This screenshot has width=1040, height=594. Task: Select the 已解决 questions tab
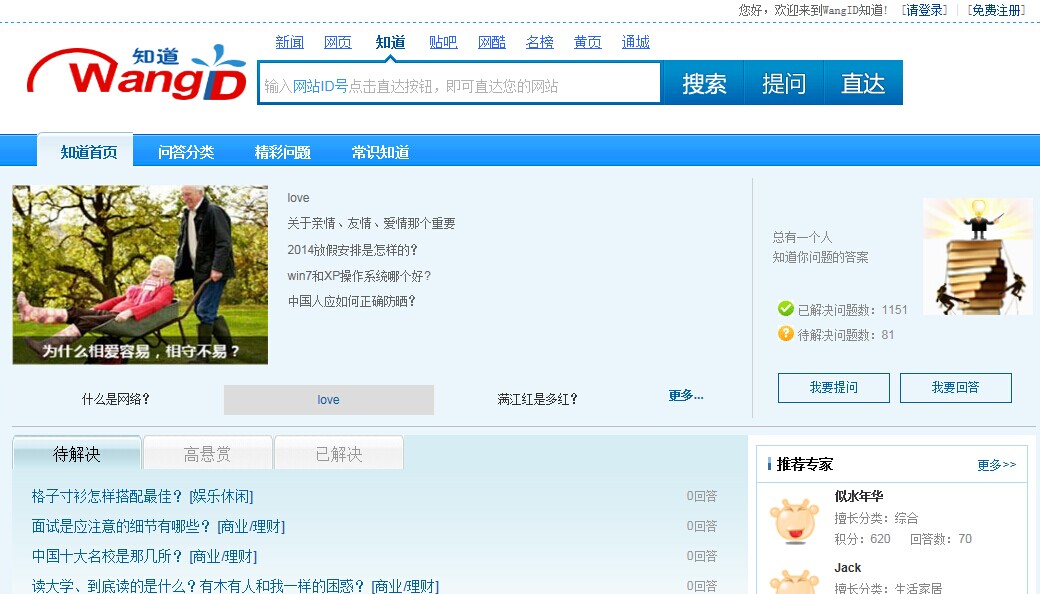click(x=339, y=453)
